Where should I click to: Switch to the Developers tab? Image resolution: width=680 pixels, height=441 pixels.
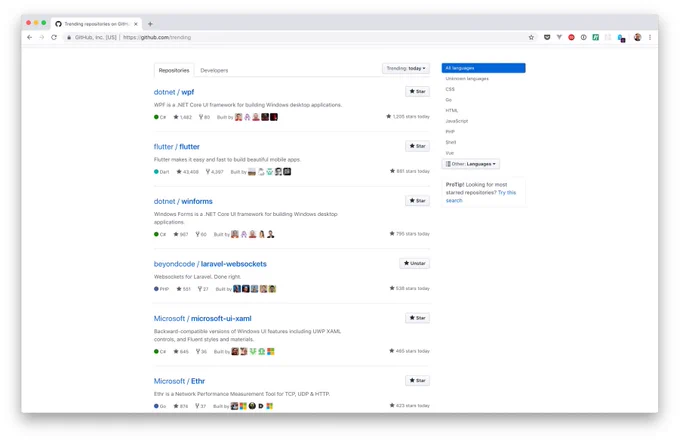[x=214, y=70]
